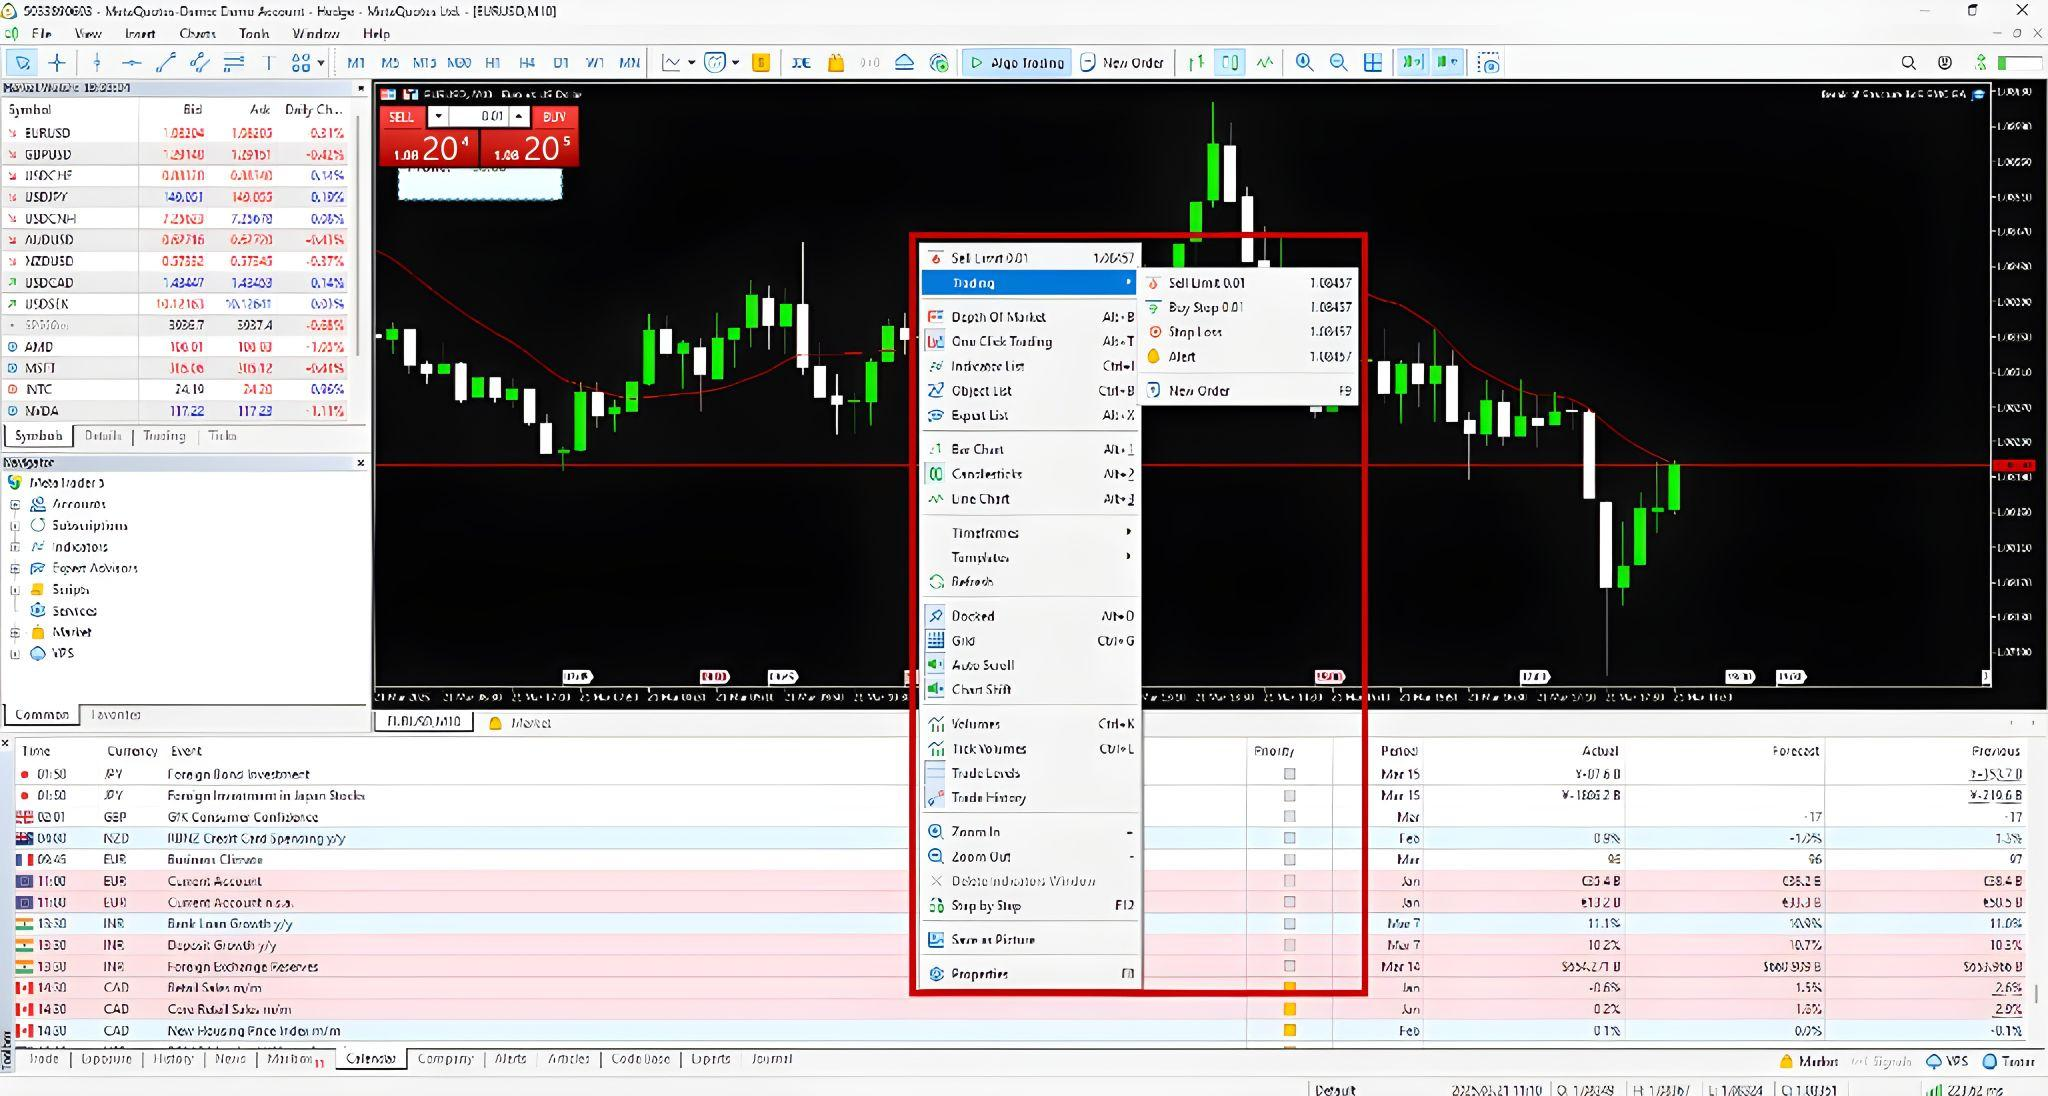Click the SELL button on chart panel
The width and height of the screenshot is (2048, 1096).
[x=401, y=117]
